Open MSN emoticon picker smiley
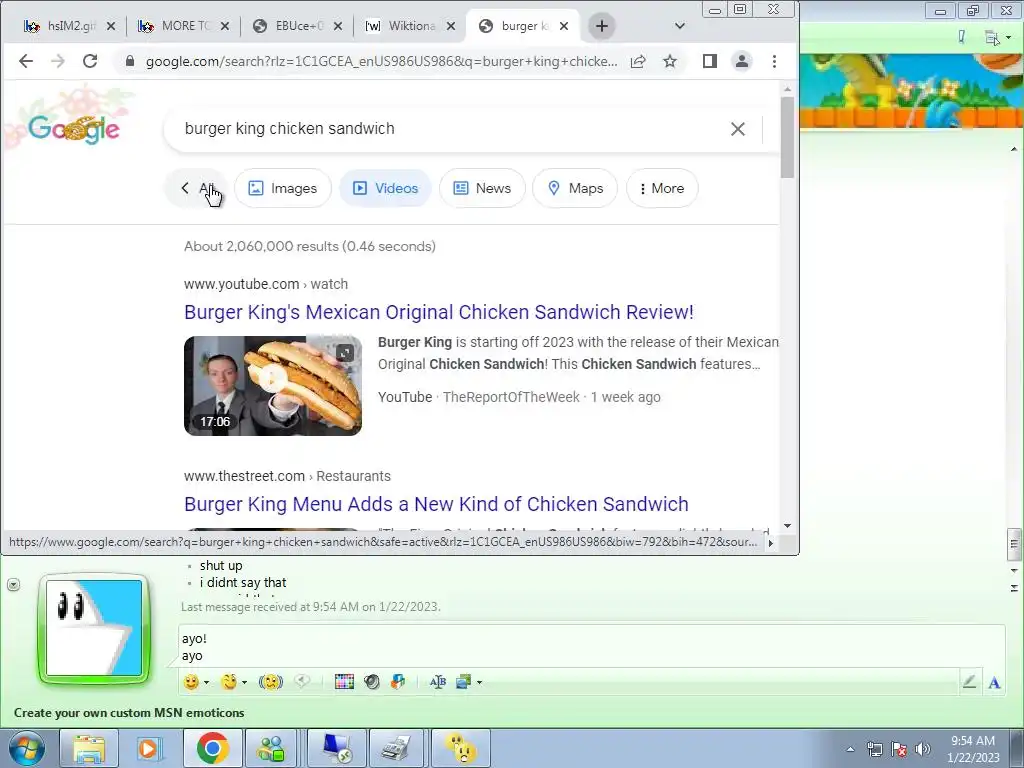This screenshot has height=768, width=1024. click(191, 682)
